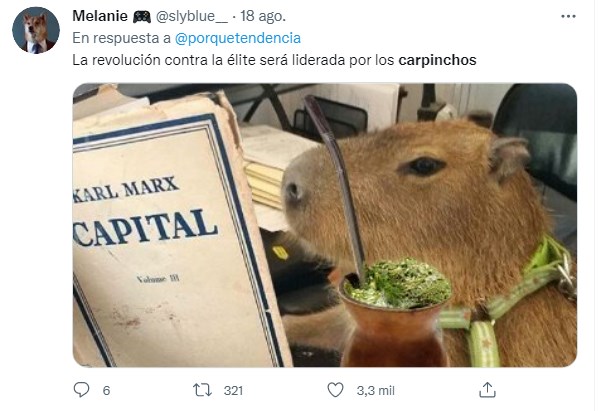Click the bold word carpinchos
This screenshot has height=411, width=602.
[x=437, y=60]
